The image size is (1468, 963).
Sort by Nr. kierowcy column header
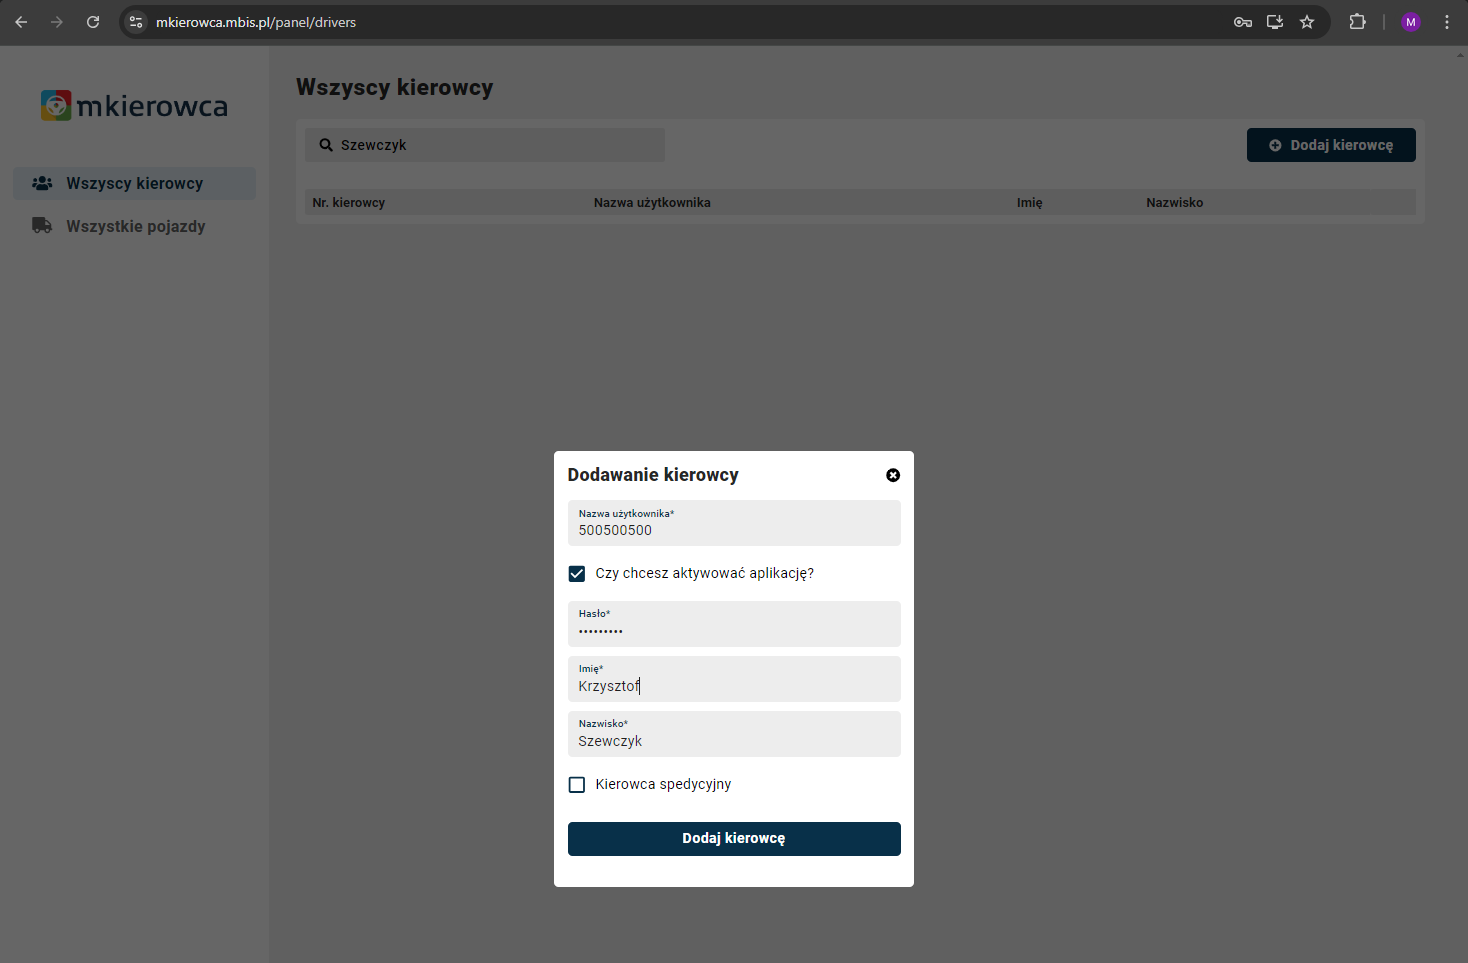coord(348,202)
